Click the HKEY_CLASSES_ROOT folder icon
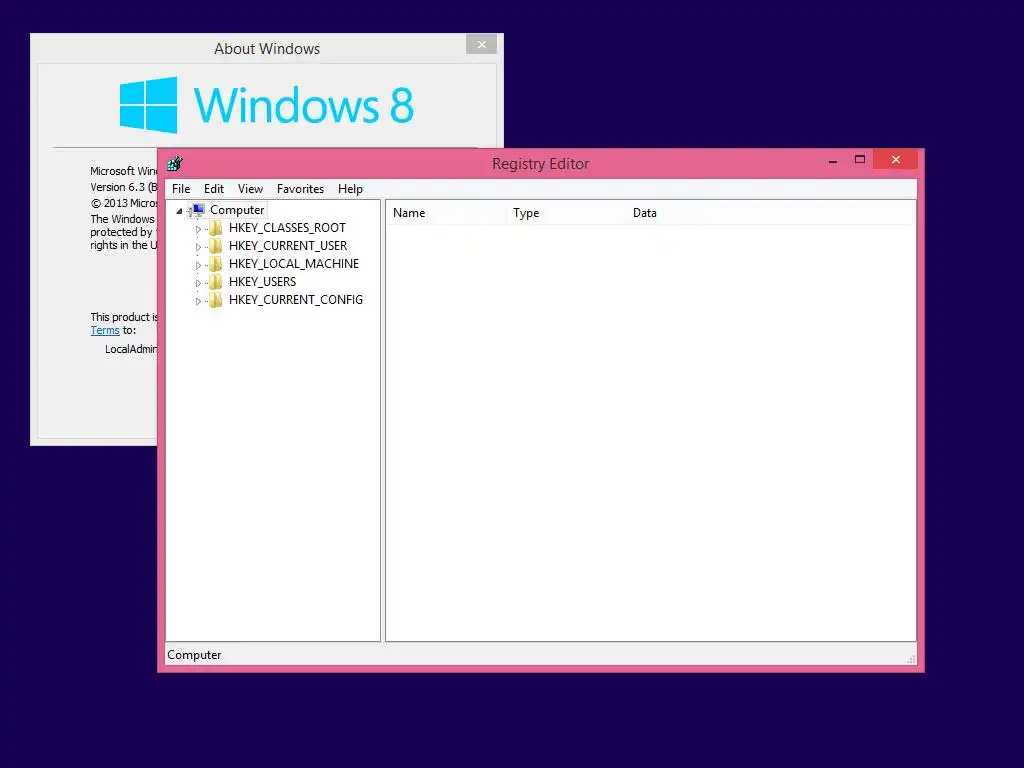 point(216,228)
